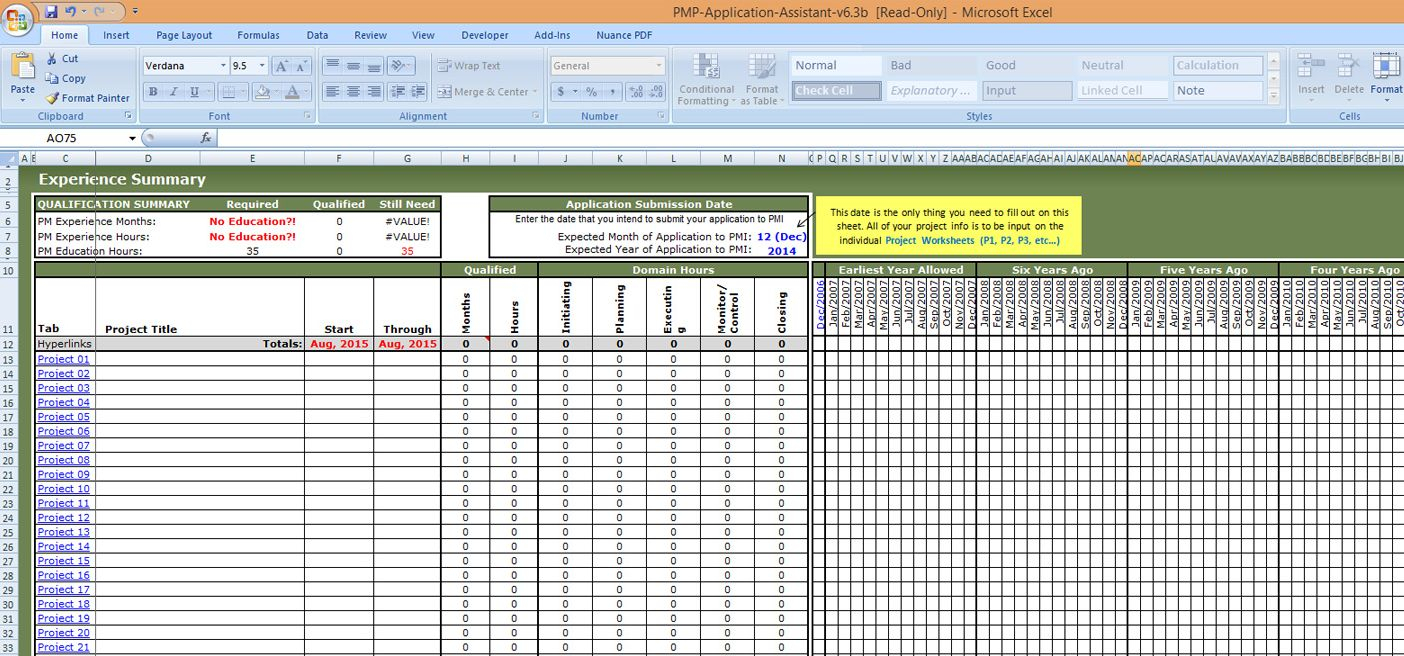Click the Office button logo
The width and height of the screenshot is (1404, 656).
pyautogui.click(x=18, y=18)
